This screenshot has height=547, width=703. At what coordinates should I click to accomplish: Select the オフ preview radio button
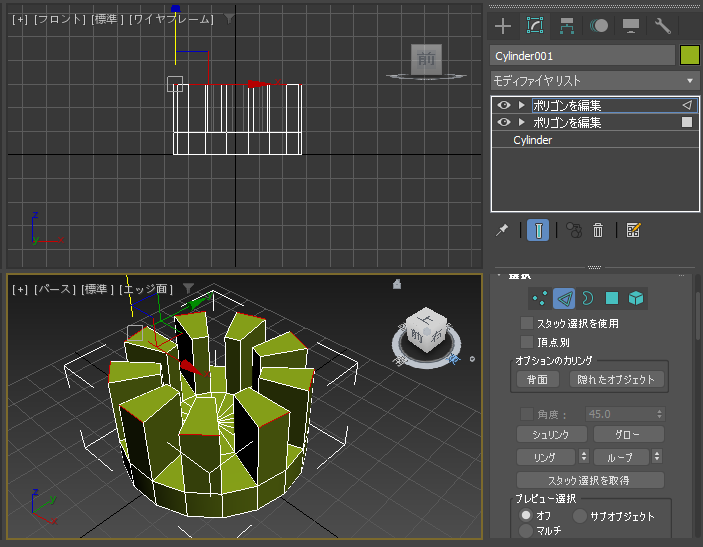tap(526, 515)
